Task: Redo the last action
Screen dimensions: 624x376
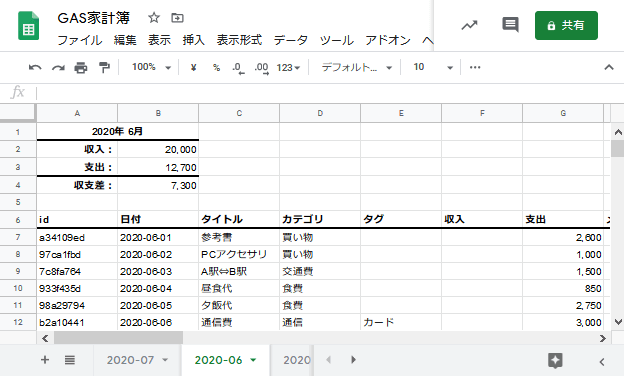Action: coord(58,68)
